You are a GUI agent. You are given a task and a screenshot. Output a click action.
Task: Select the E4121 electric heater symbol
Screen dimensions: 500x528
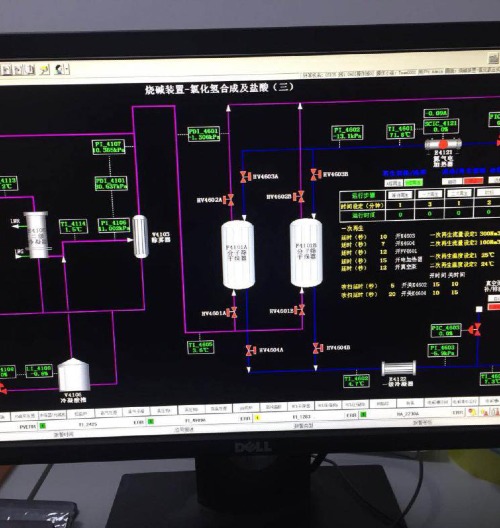pos(443,144)
